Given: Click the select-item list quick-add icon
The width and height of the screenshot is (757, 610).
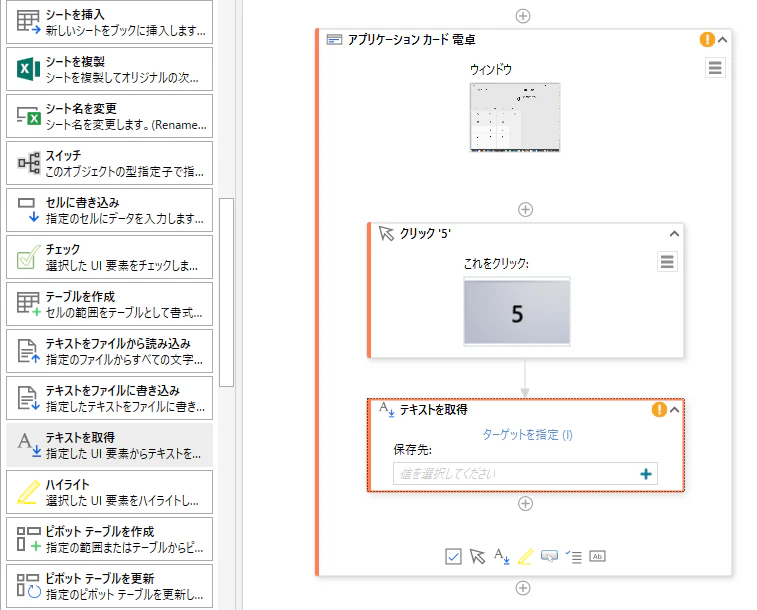Looking at the screenshot, I should tap(574, 556).
